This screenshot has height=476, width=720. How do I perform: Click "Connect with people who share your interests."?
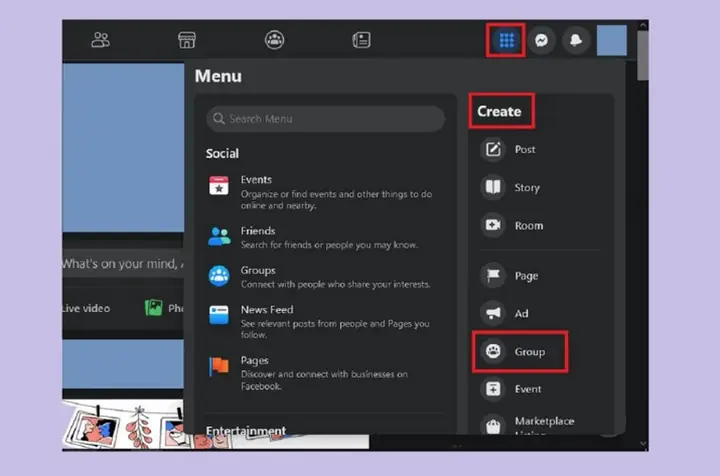pyautogui.click(x=336, y=285)
